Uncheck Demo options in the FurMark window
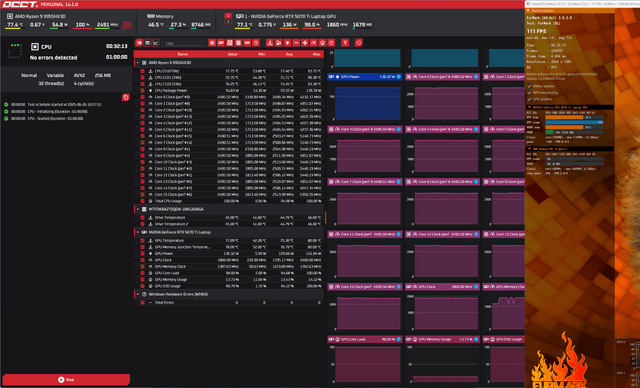The image size is (640, 388). tap(529, 86)
